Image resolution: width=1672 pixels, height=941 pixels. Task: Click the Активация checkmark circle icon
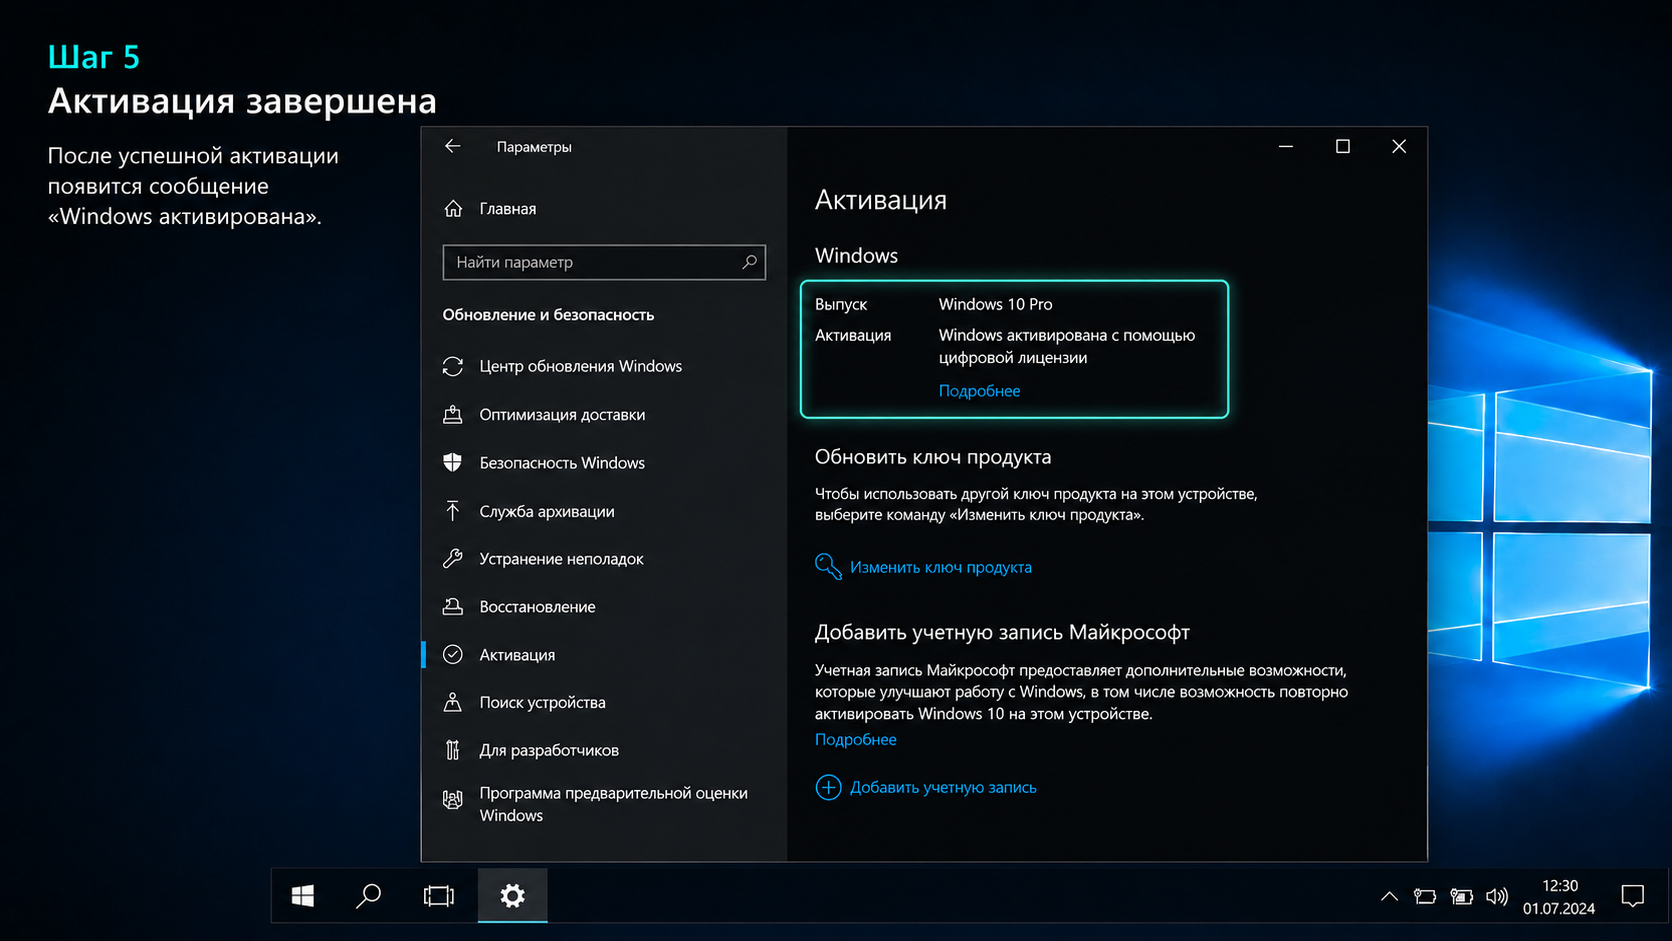click(x=453, y=654)
